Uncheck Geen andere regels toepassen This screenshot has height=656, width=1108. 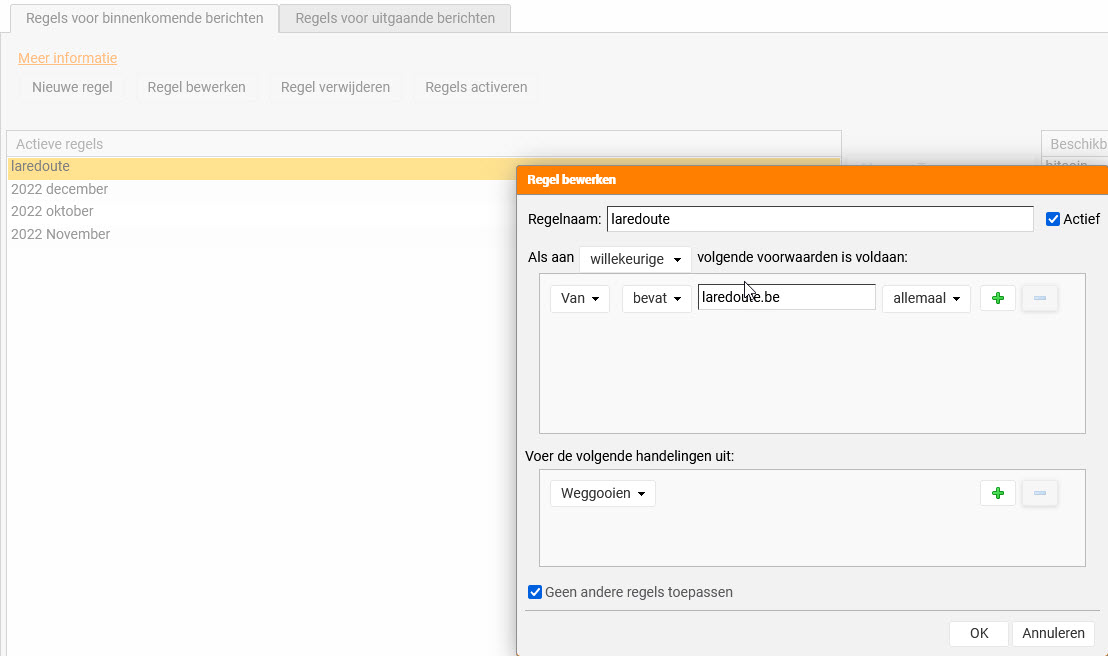(535, 592)
